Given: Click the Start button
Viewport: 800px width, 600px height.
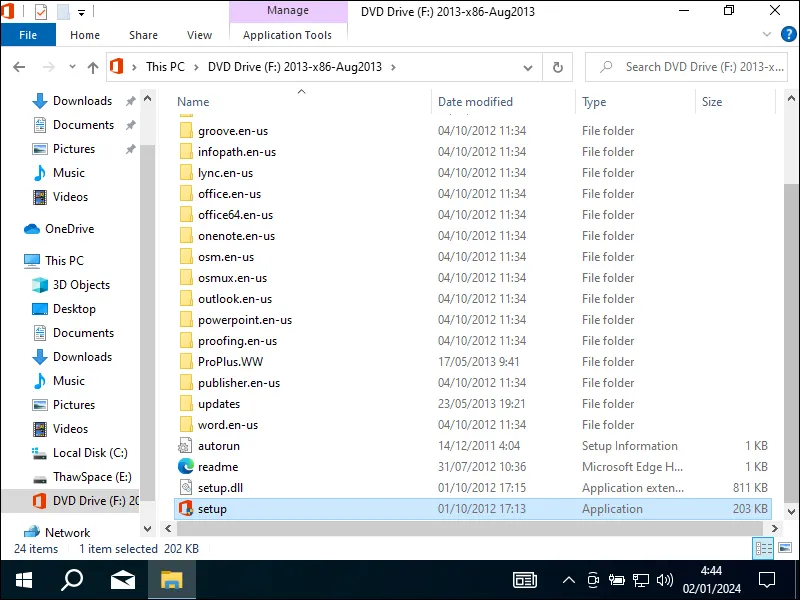Looking at the screenshot, I should pos(22,580).
